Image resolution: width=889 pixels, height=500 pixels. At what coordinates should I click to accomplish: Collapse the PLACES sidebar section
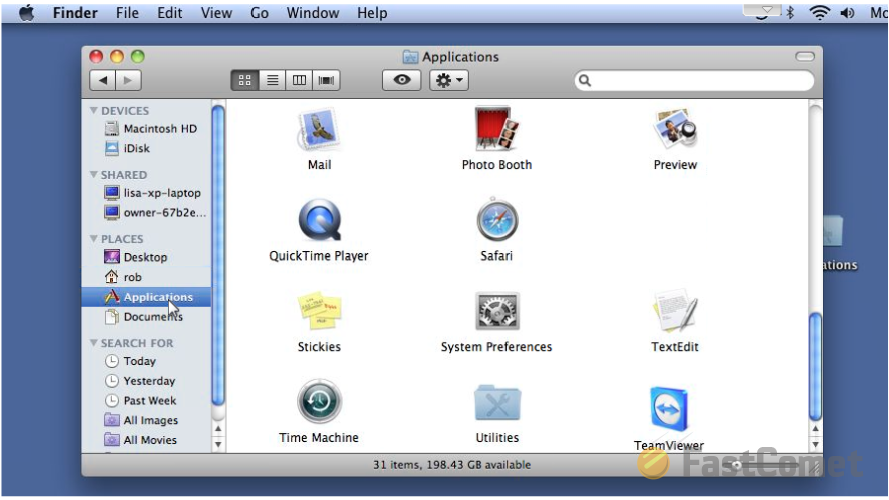point(94,239)
